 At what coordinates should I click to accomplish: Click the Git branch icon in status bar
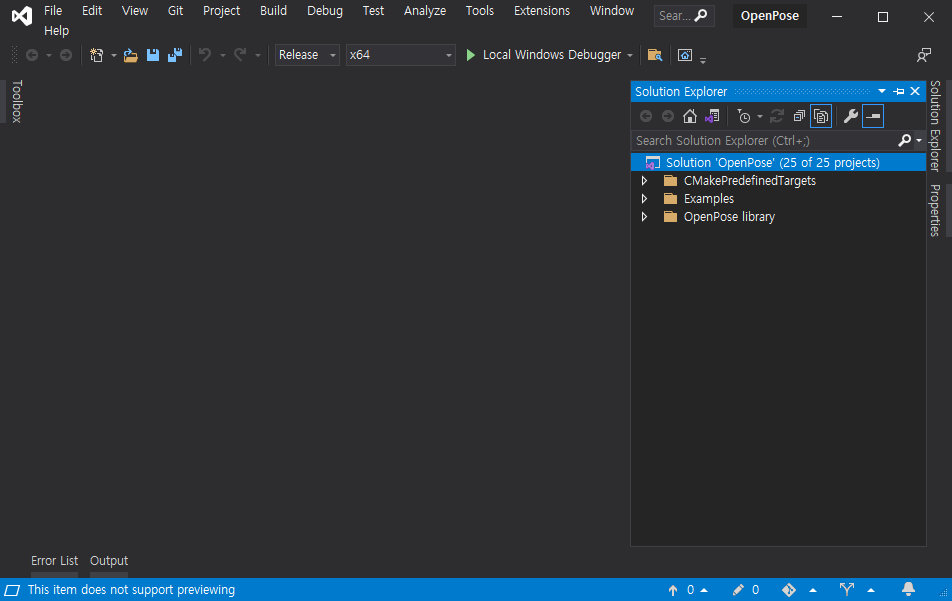pyautogui.click(x=846, y=589)
